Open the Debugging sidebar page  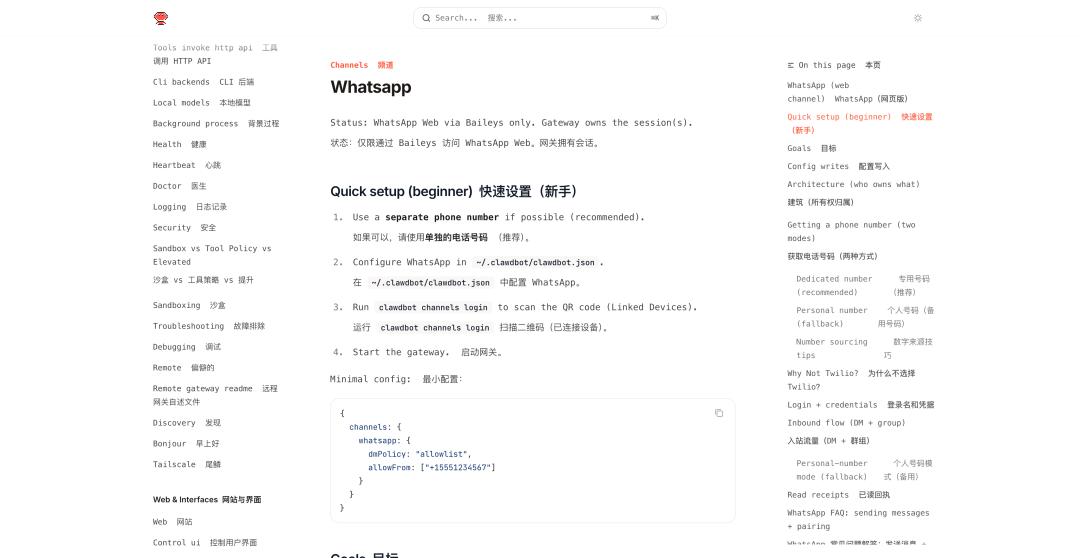(187, 347)
